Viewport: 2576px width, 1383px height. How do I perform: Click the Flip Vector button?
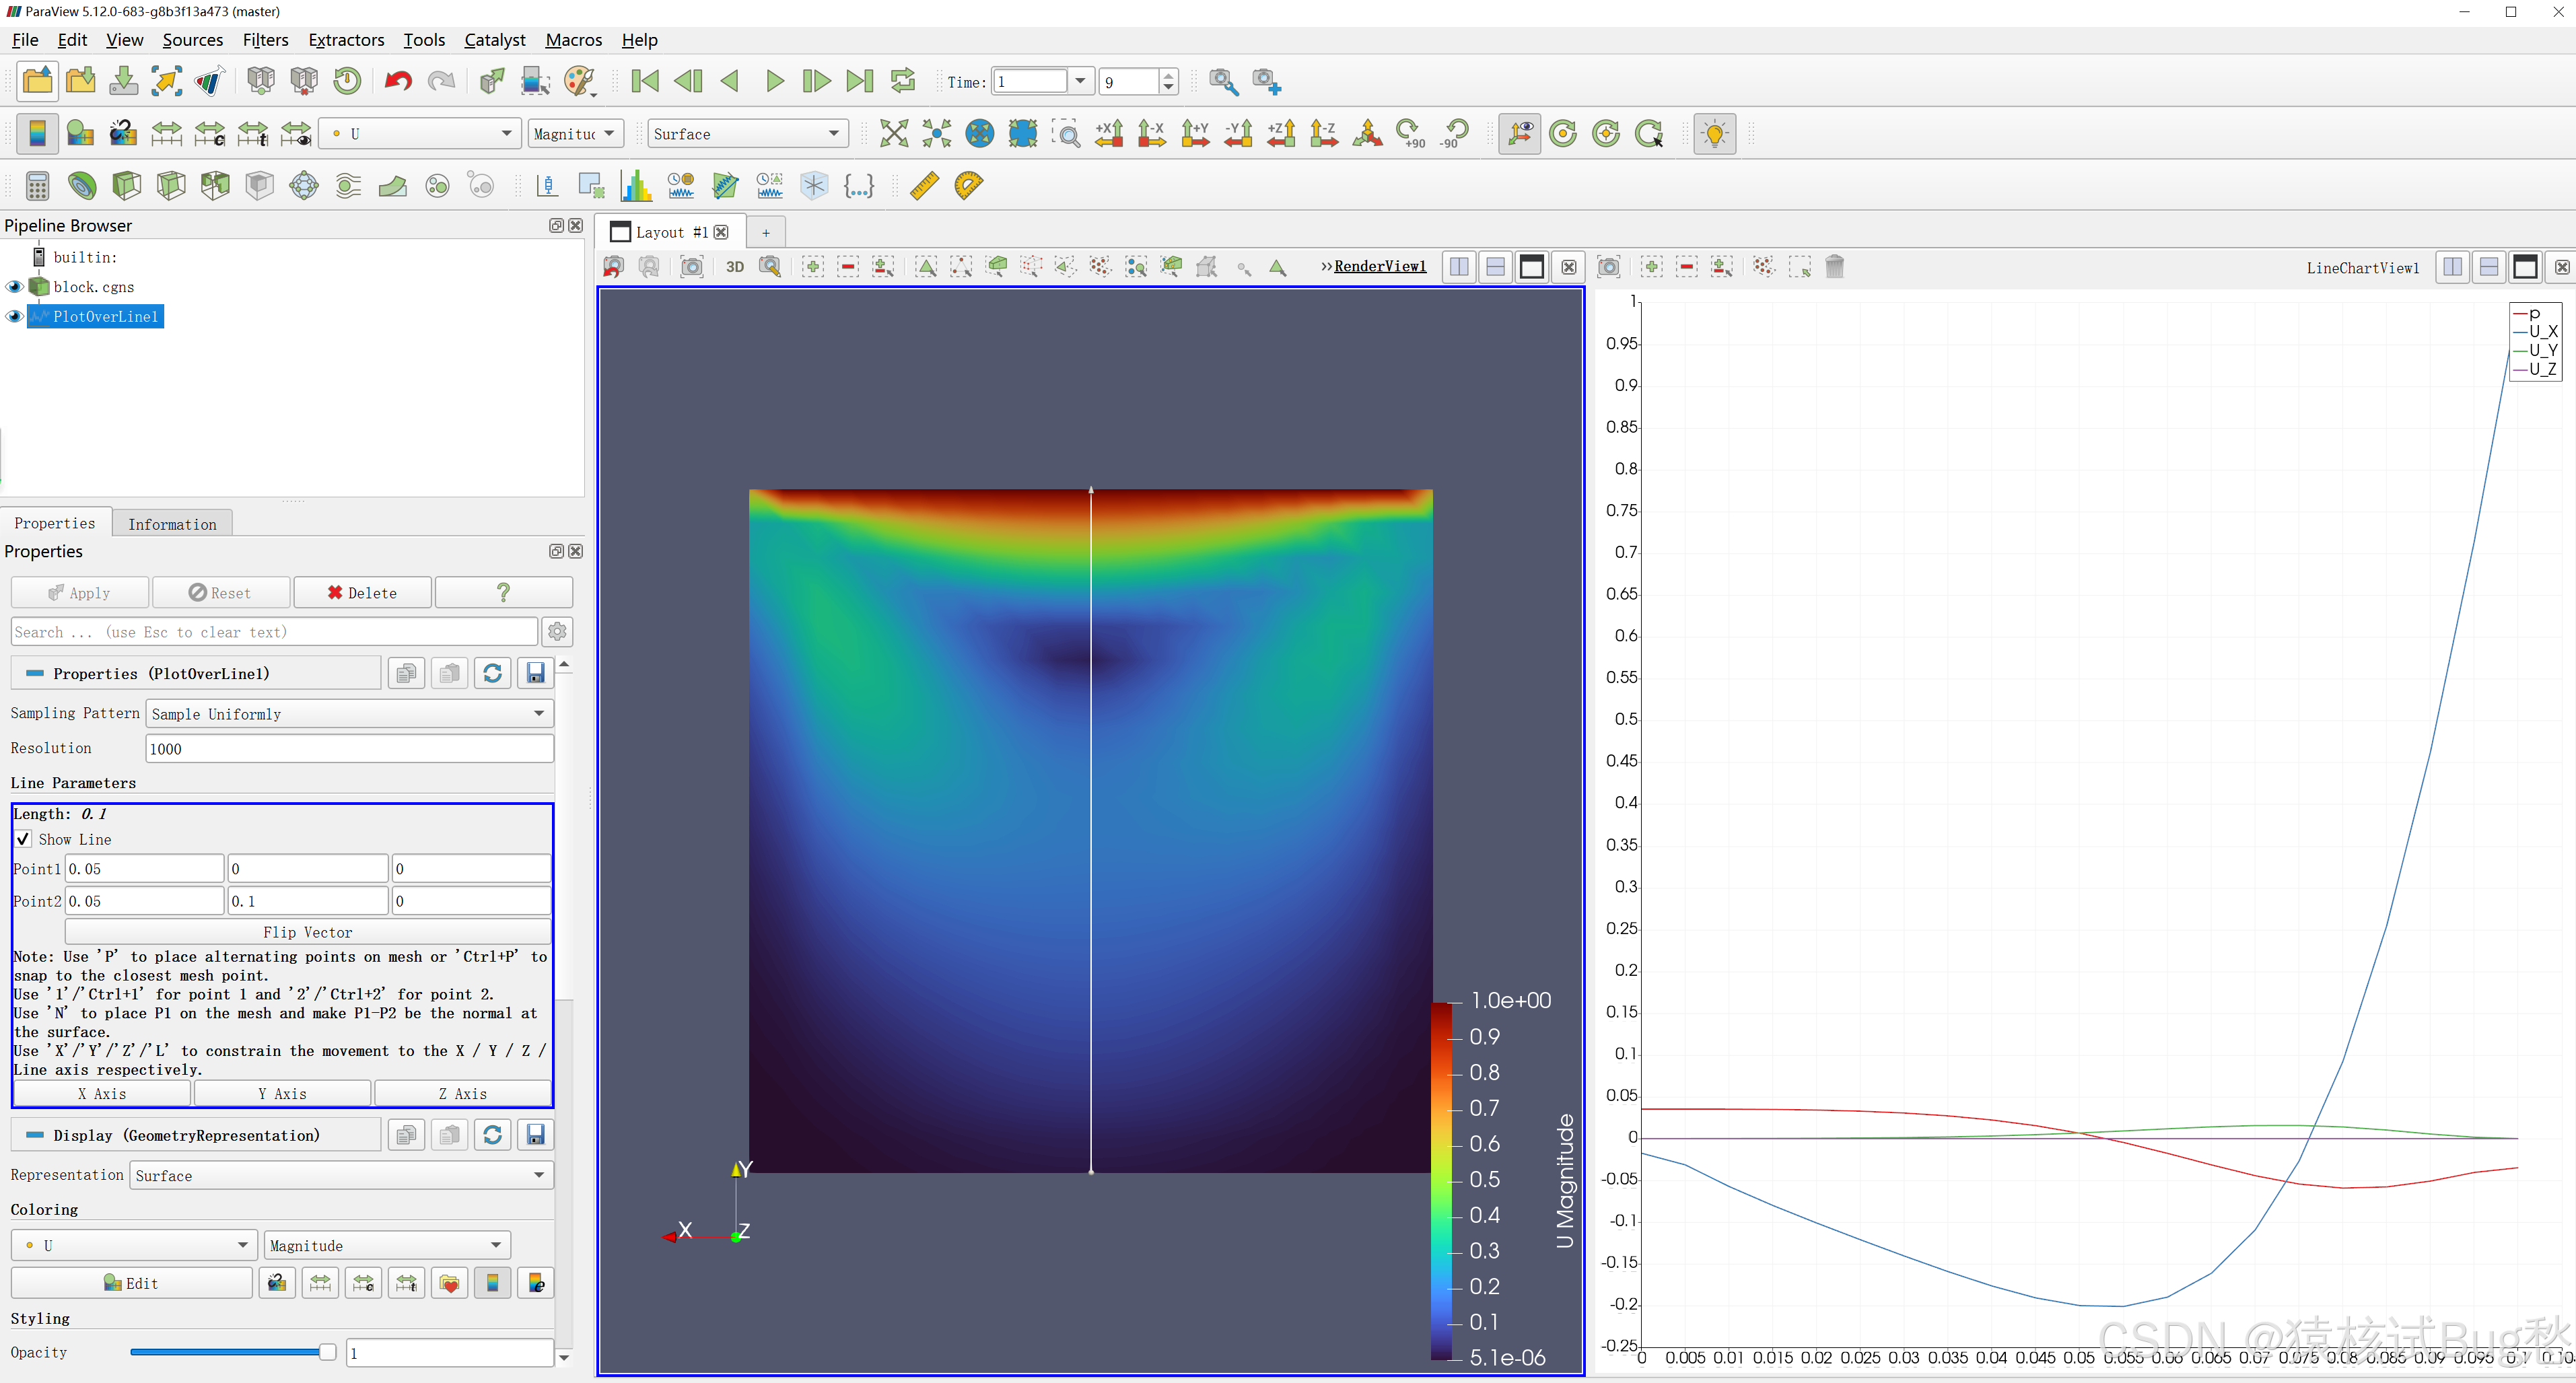coord(307,932)
